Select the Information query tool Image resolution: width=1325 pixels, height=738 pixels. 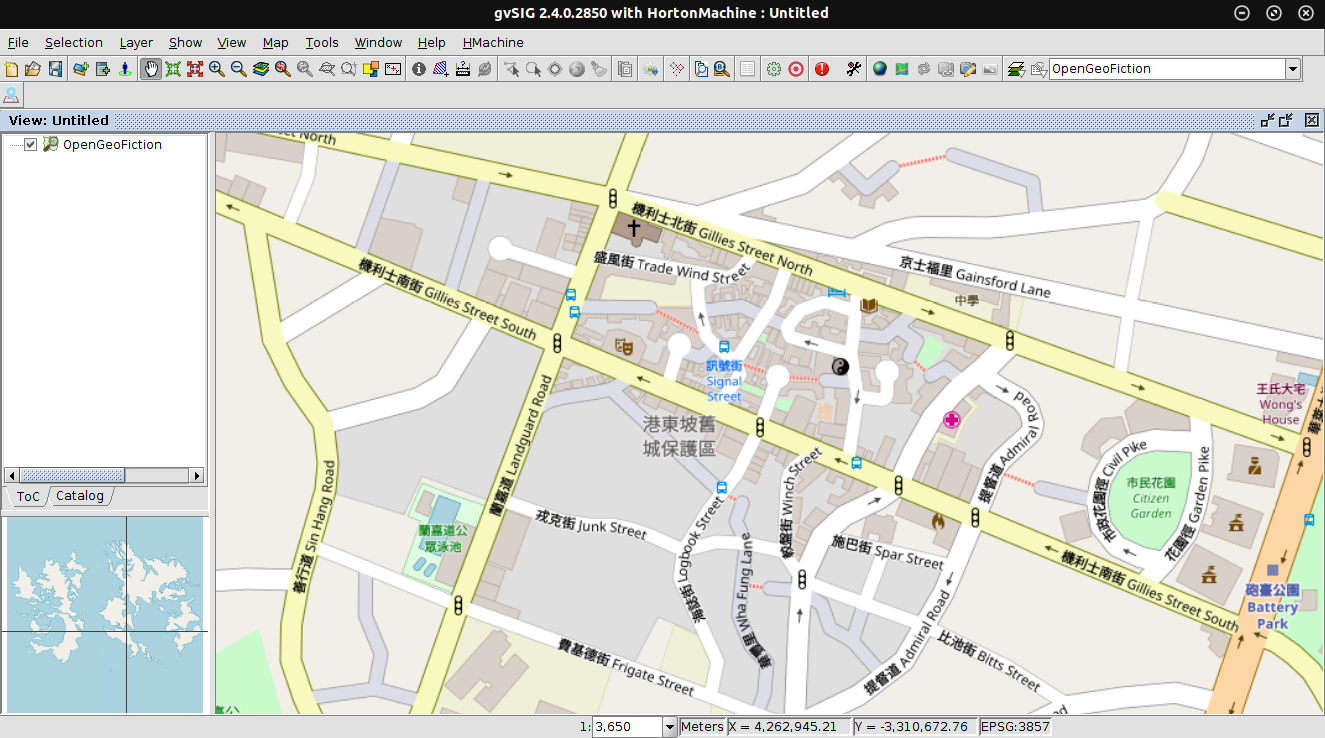[x=418, y=69]
